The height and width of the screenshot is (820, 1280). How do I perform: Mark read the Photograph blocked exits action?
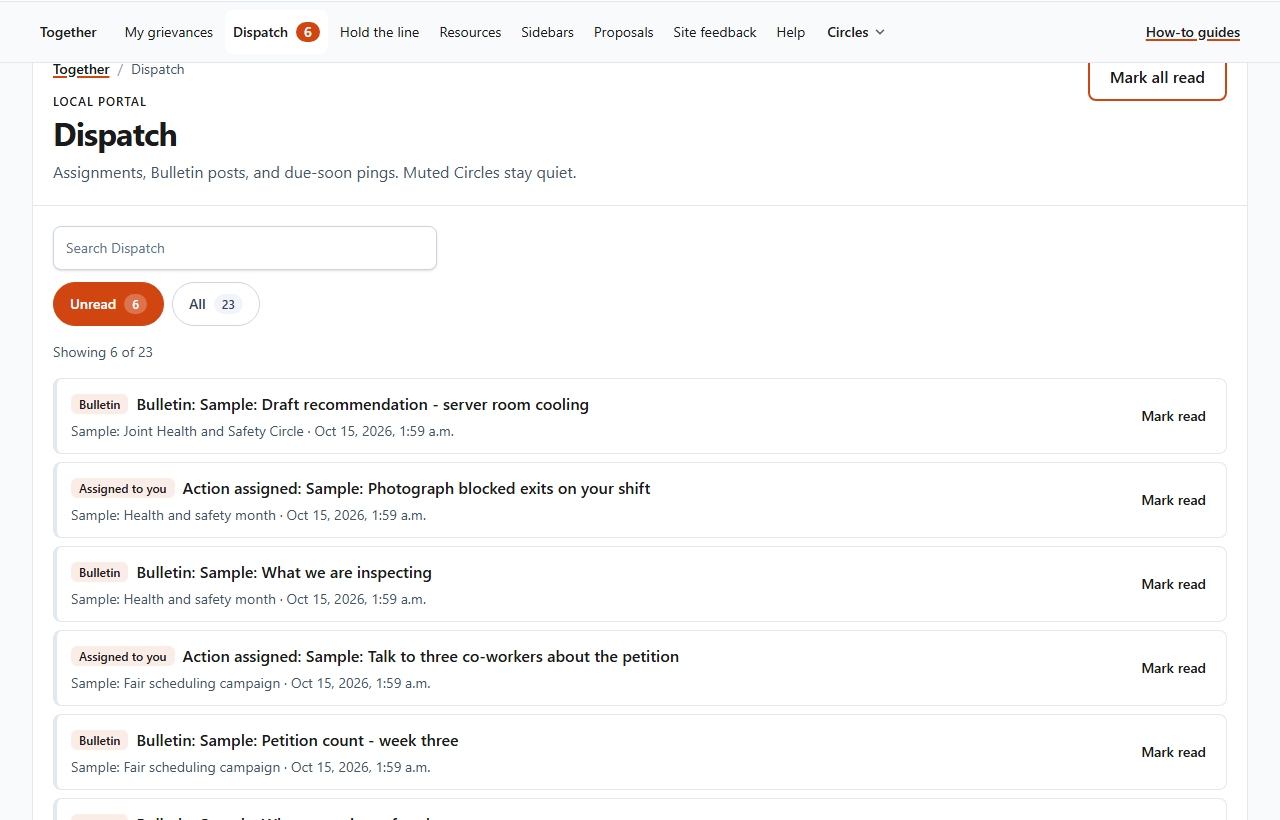click(x=1173, y=500)
